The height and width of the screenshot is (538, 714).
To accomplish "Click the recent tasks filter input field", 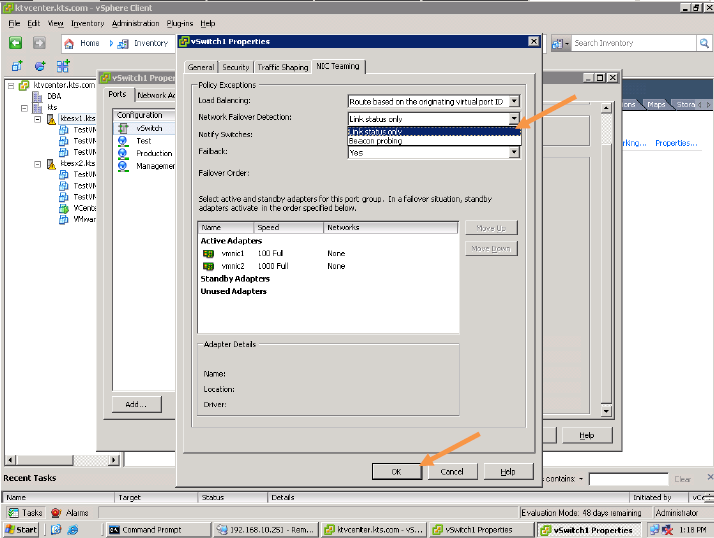I will [x=628, y=479].
